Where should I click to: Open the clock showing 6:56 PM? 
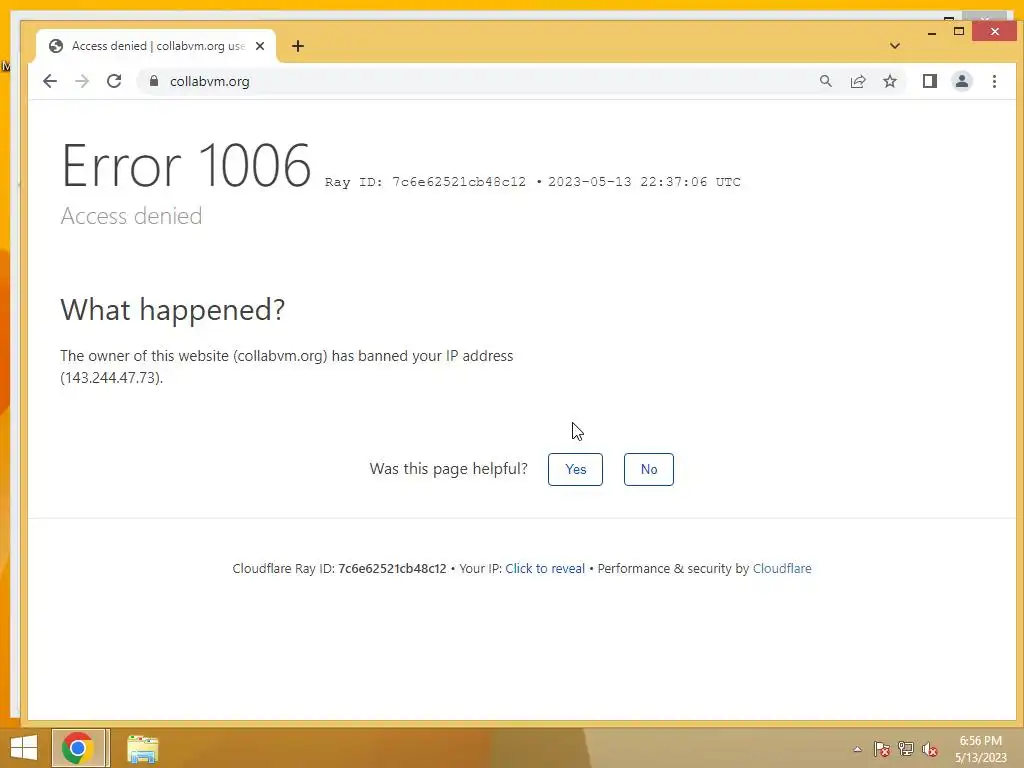coord(980,749)
